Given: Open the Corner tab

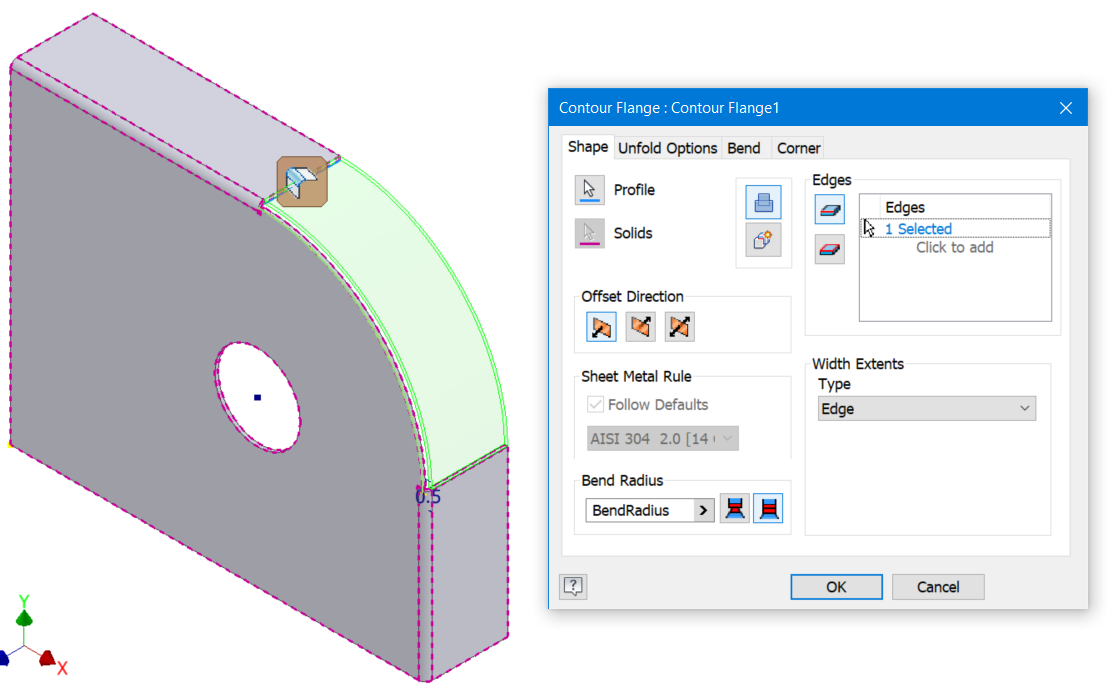Looking at the screenshot, I should 799,148.
